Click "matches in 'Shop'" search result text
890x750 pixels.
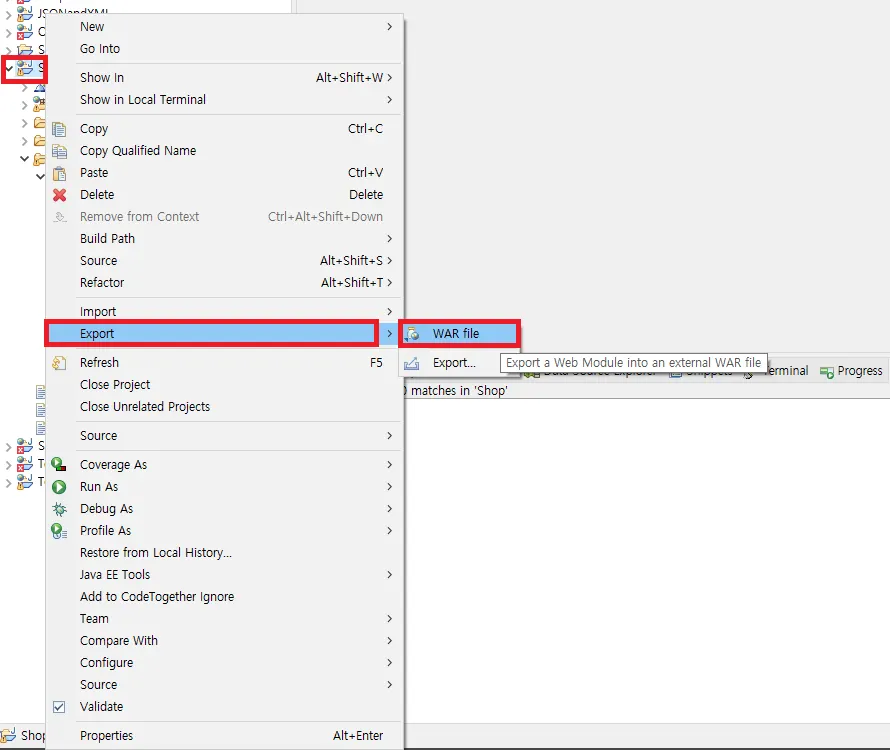(459, 391)
